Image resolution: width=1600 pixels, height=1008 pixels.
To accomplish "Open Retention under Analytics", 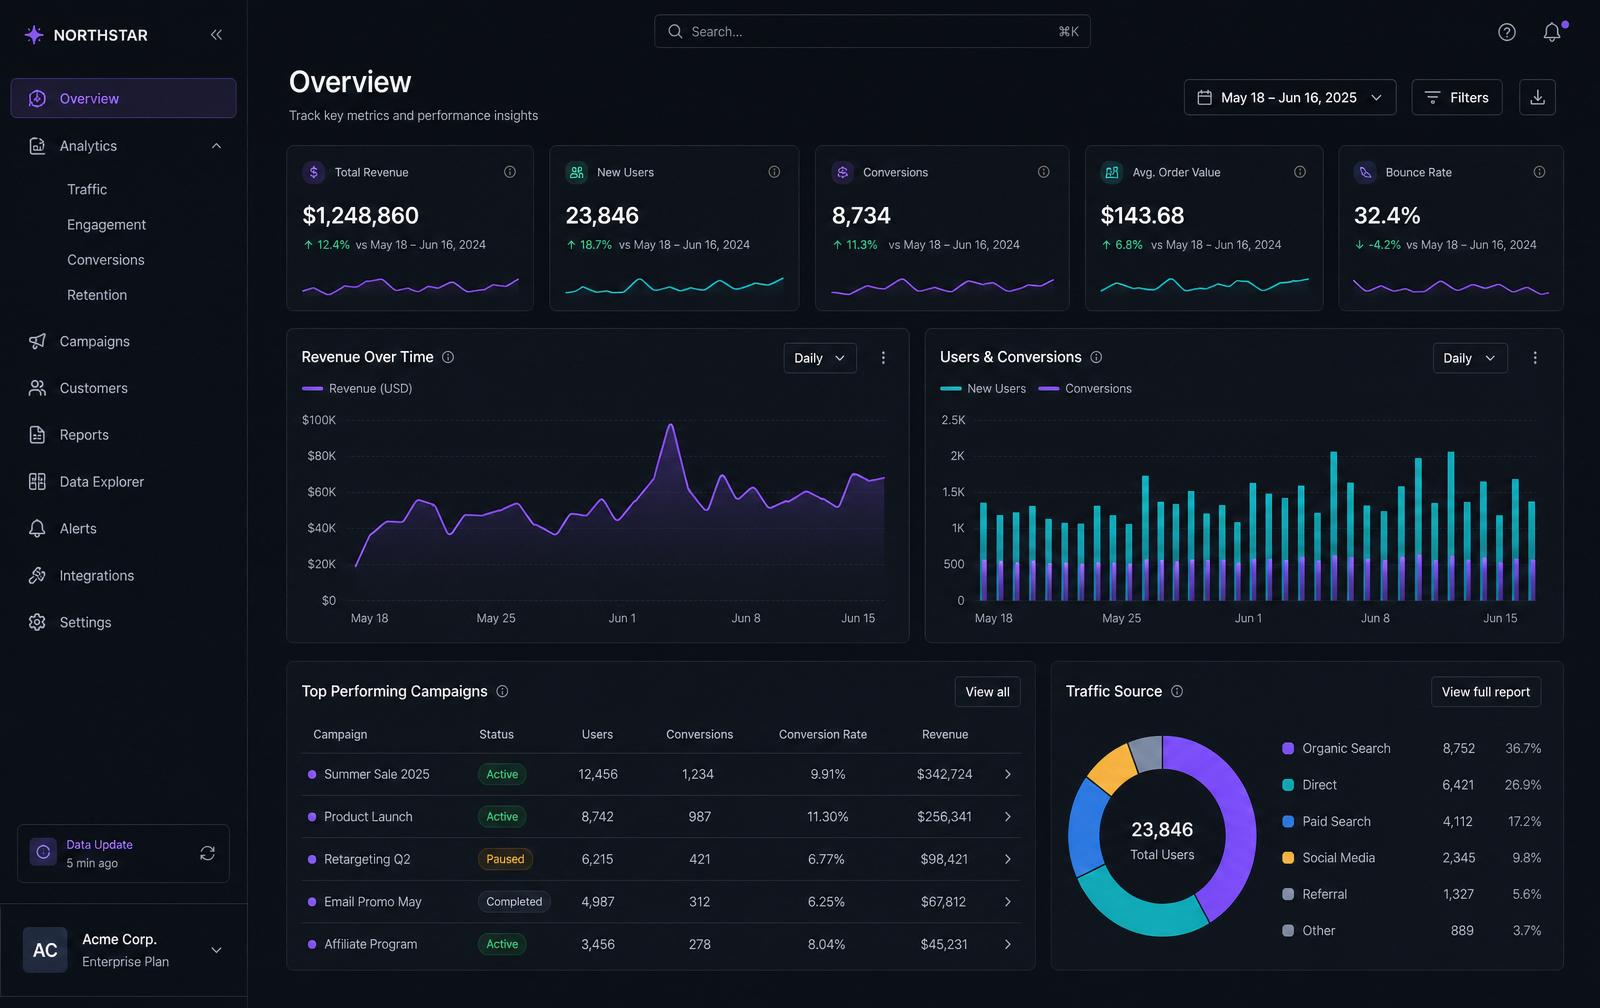I will pyautogui.click(x=97, y=295).
